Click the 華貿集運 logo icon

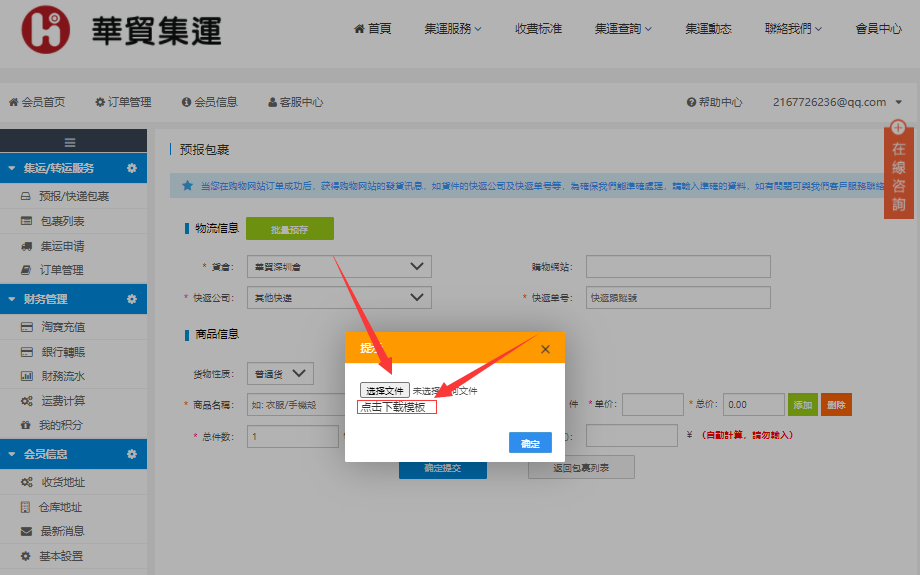point(46,31)
